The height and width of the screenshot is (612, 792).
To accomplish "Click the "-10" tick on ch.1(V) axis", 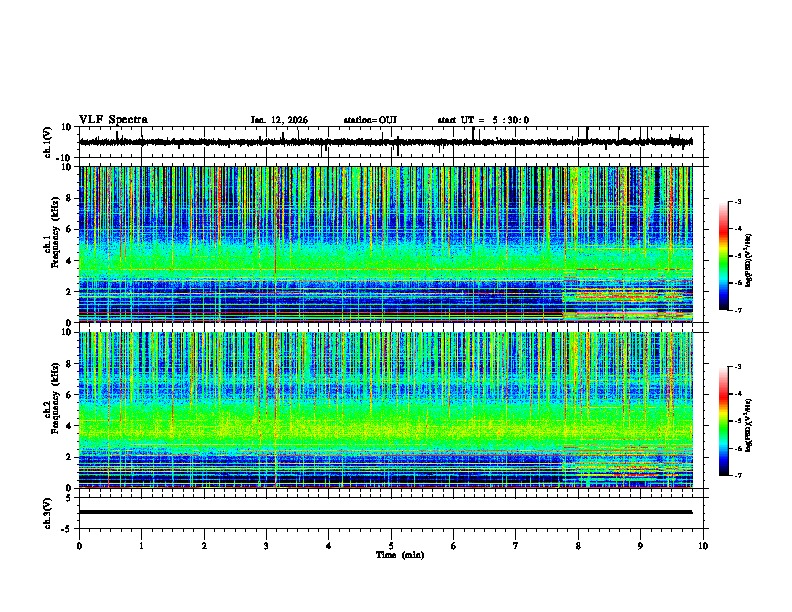I will [65, 158].
